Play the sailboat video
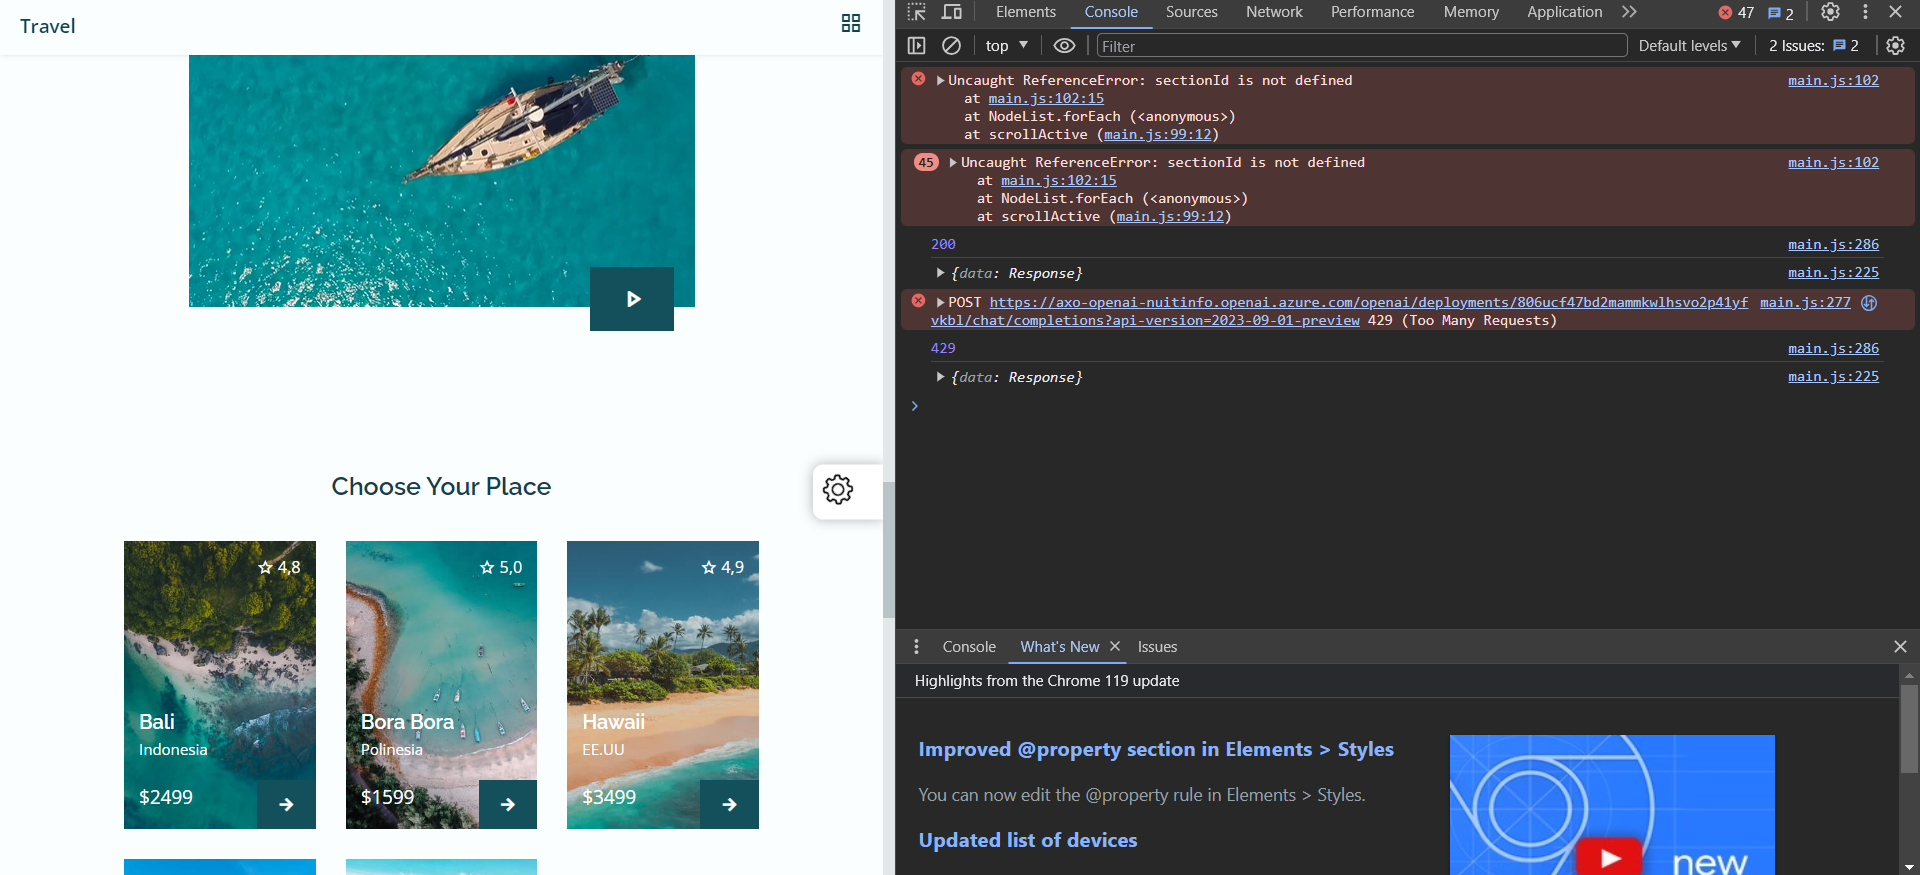This screenshot has width=1920, height=875. (632, 299)
